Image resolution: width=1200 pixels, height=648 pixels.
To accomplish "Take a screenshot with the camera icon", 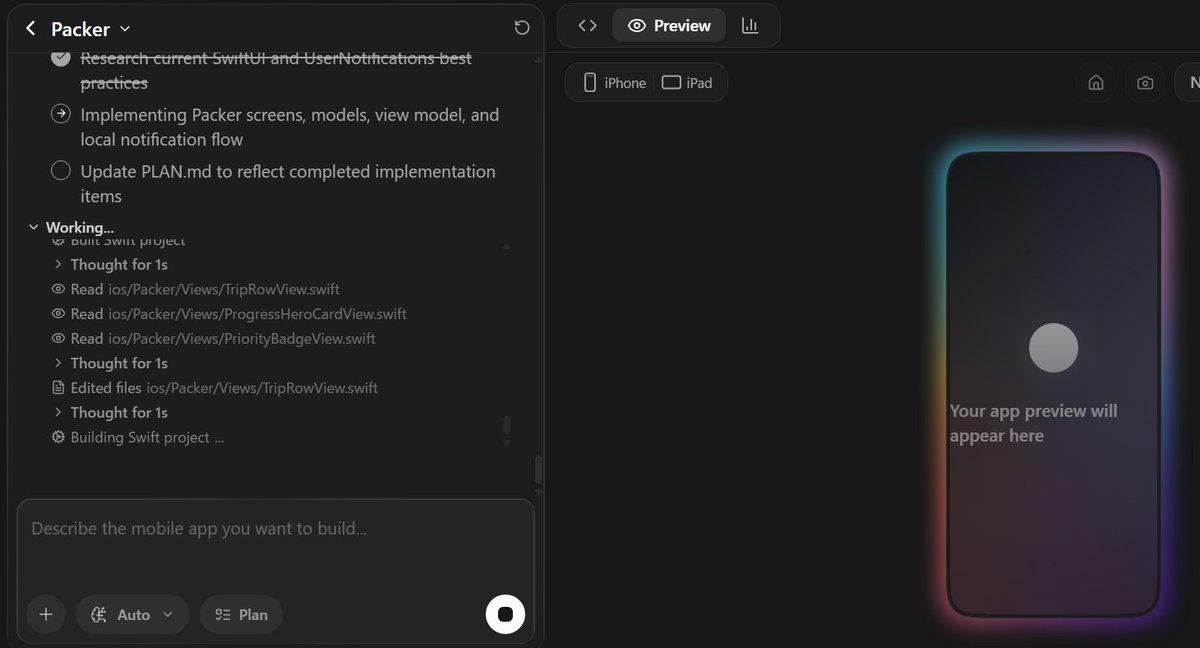I will 1145,83.
